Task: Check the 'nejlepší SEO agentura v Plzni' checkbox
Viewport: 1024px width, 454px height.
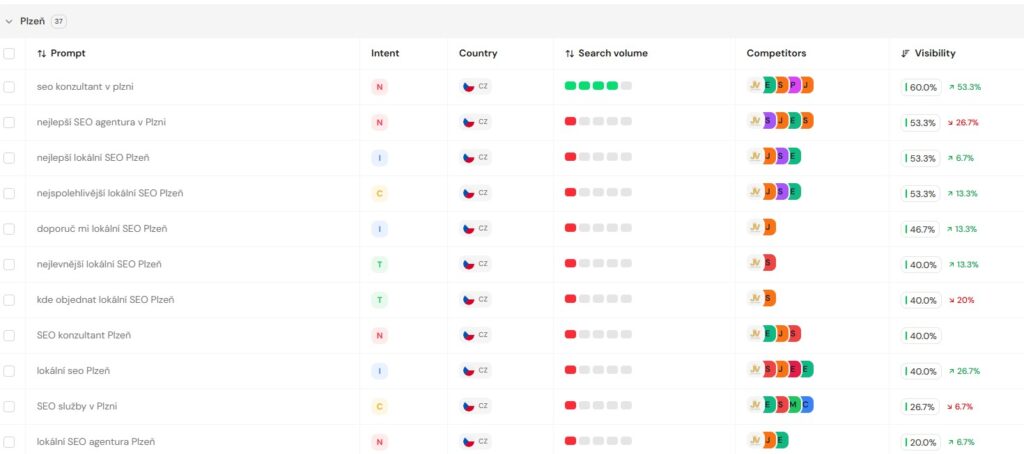Action: (9, 122)
